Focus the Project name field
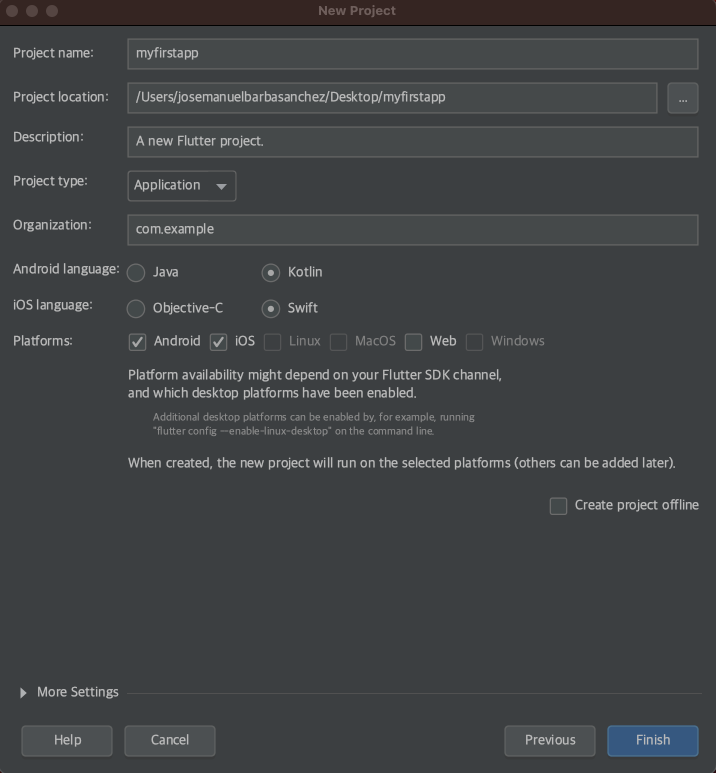 click(413, 54)
